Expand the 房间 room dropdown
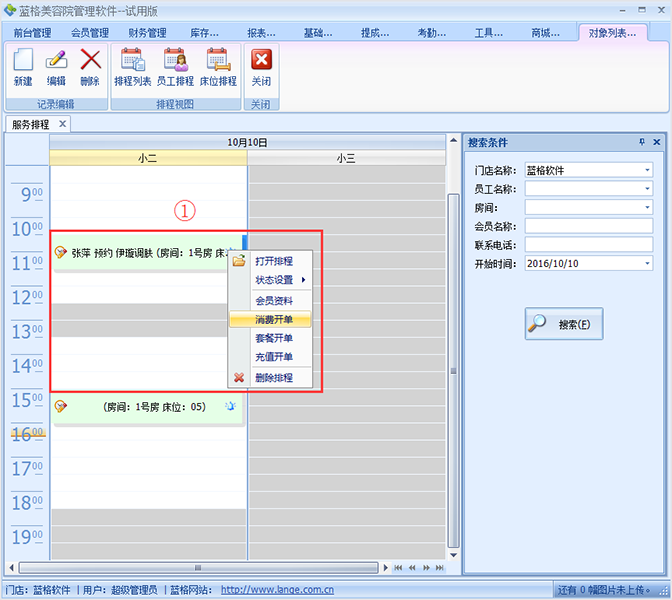The width and height of the screenshot is (672, 600). pos(647,207)
